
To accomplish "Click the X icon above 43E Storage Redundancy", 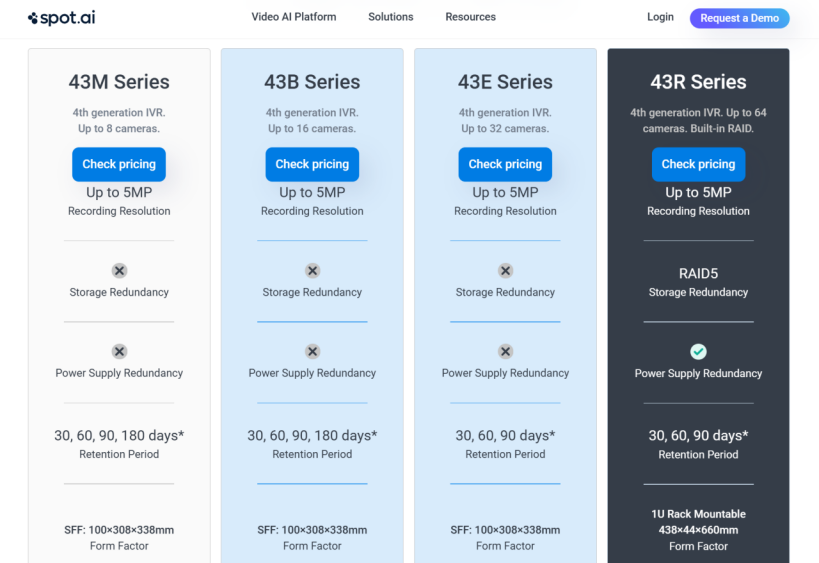I will pyautogui.click(x=505, y=271).
